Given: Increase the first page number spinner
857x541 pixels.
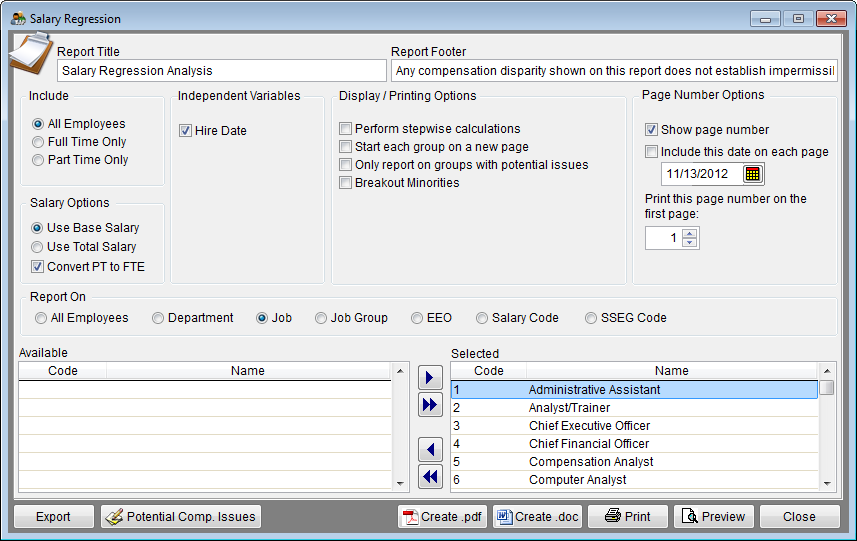Looking at the screenshot, I should [x=690, y=233].
